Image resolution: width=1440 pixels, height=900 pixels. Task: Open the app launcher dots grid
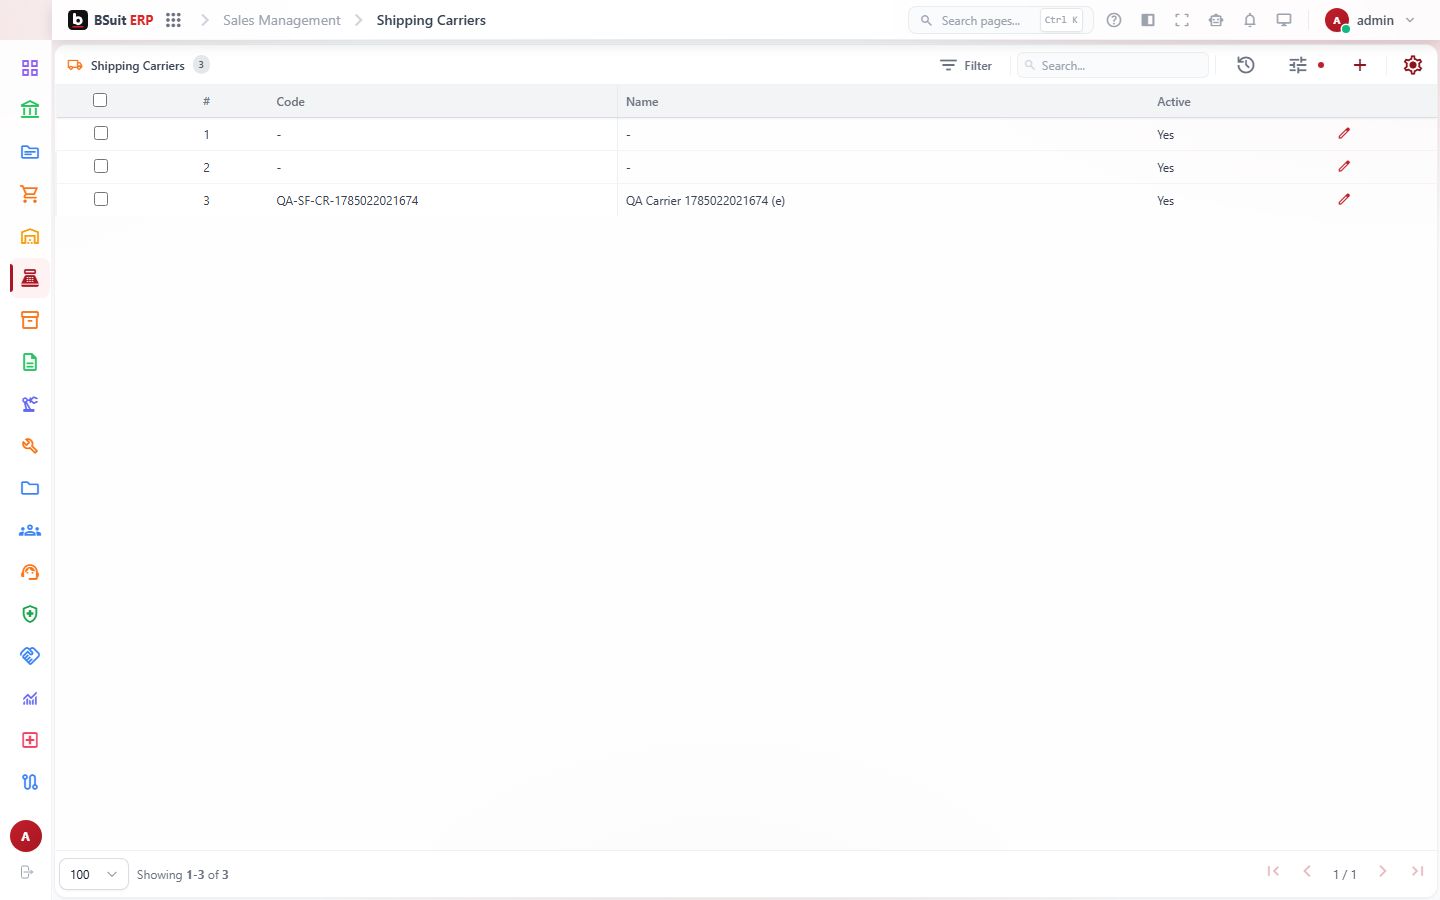click(173, 20)
